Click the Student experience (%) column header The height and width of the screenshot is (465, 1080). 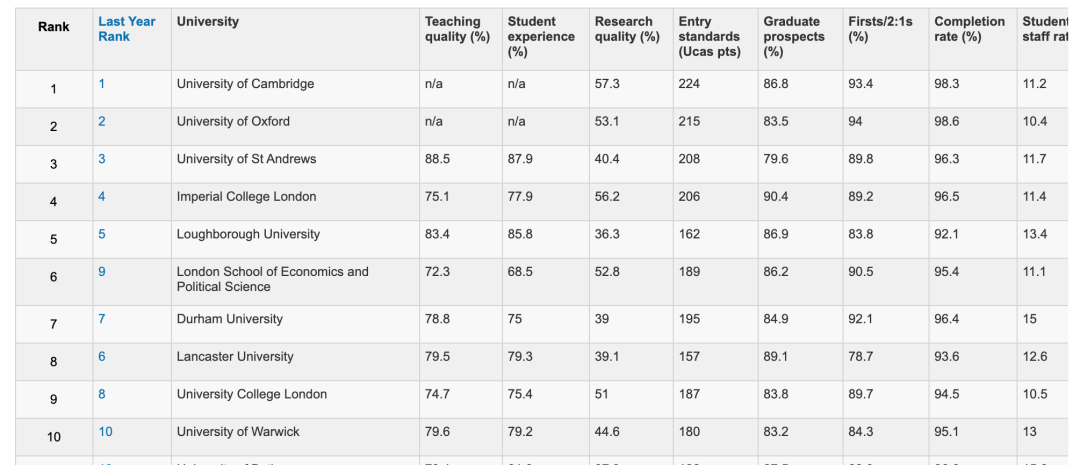click(541, 37)
